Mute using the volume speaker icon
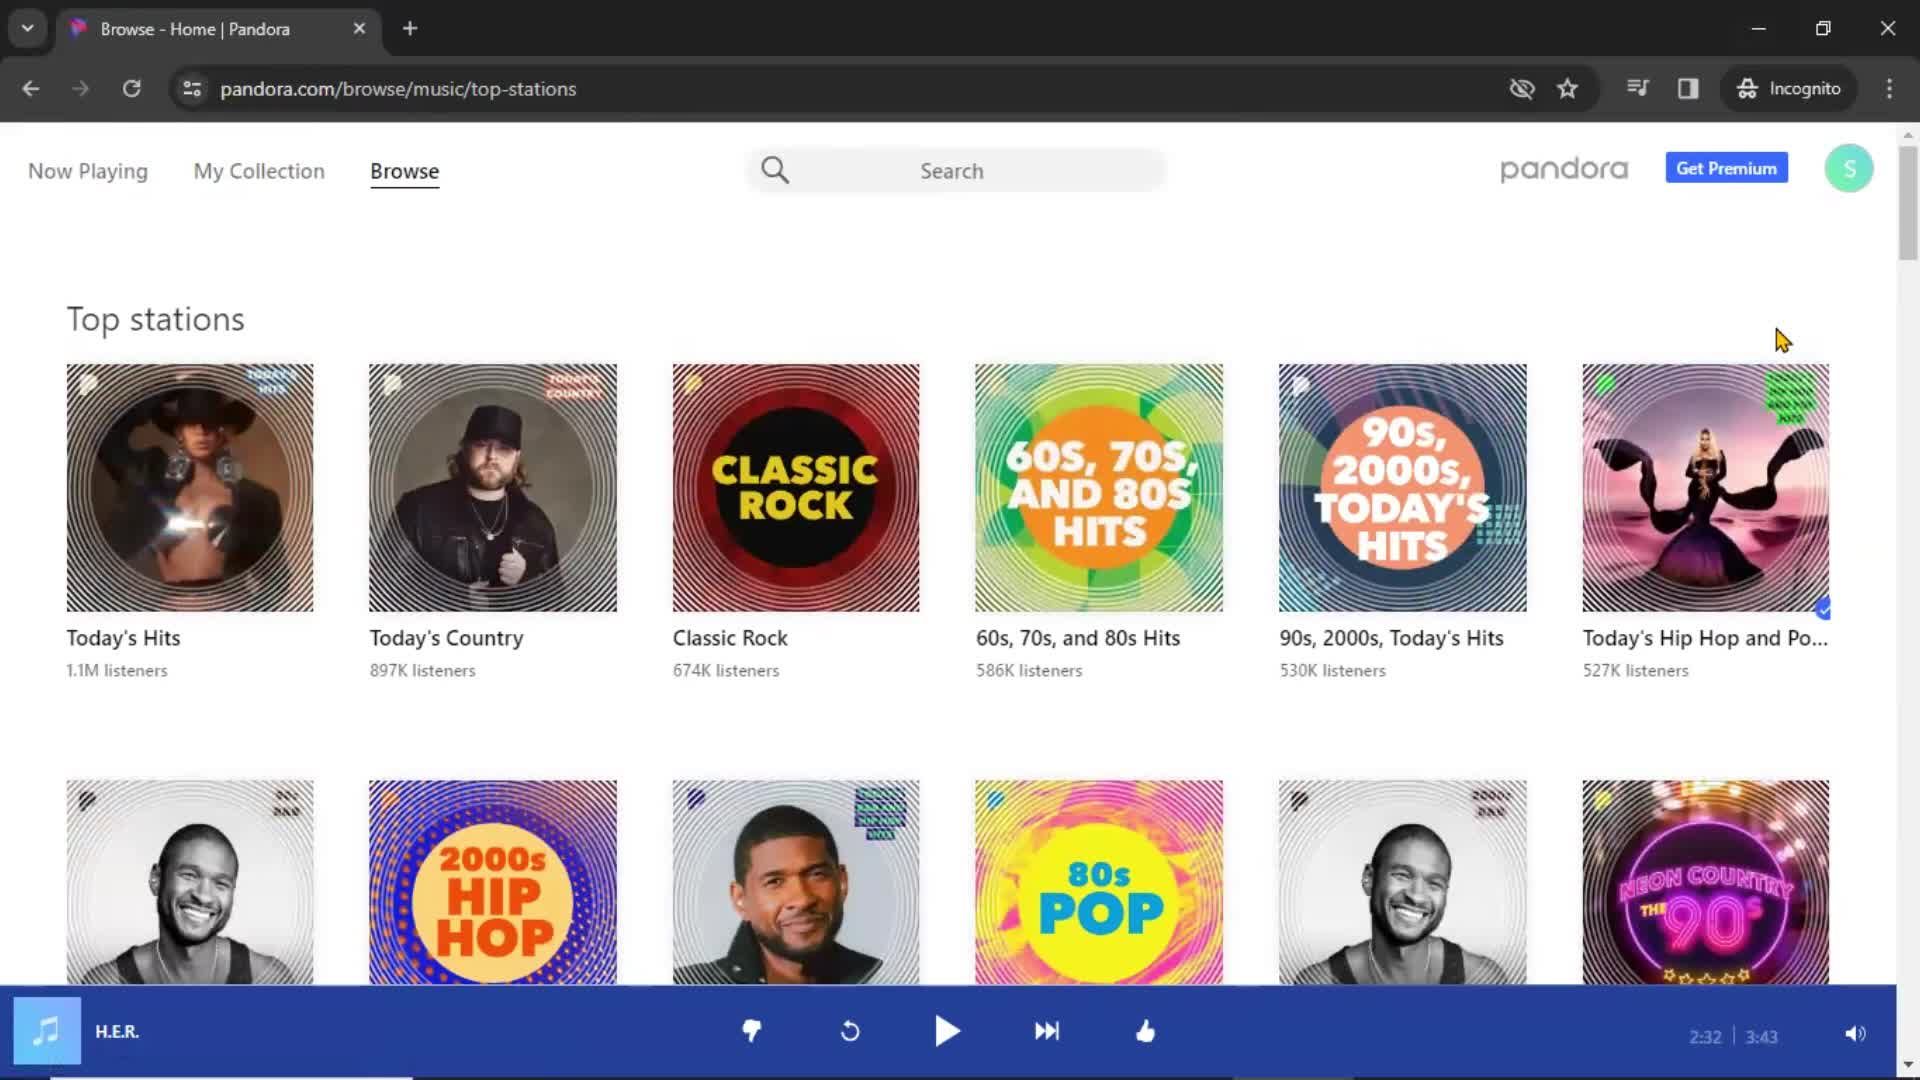Screen dimensions: 1920x1080 coord(1855,1034)
